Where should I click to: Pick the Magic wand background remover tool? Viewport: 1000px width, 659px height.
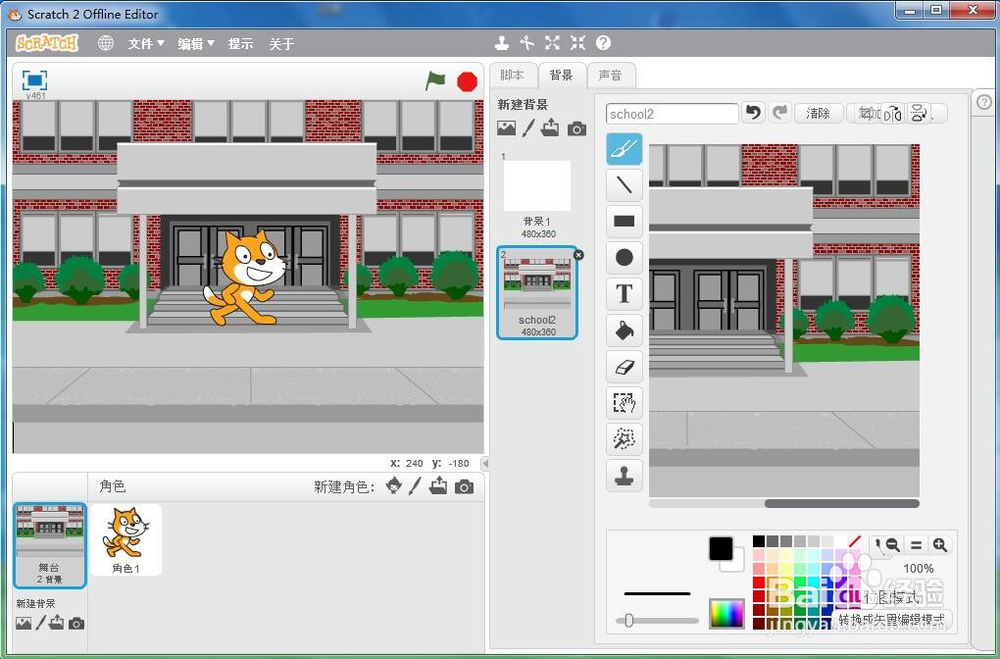624,440
